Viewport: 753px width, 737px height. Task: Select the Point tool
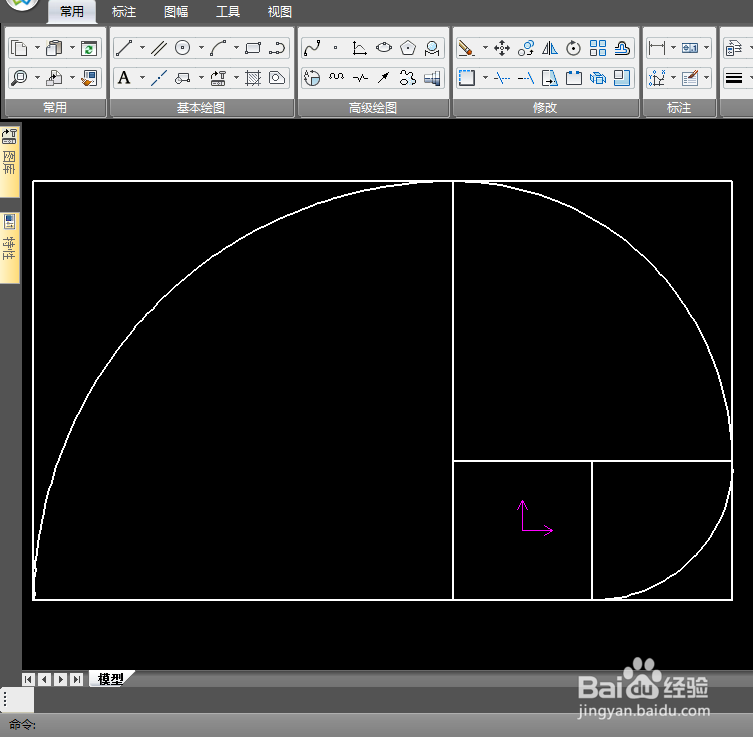[336, 48]
